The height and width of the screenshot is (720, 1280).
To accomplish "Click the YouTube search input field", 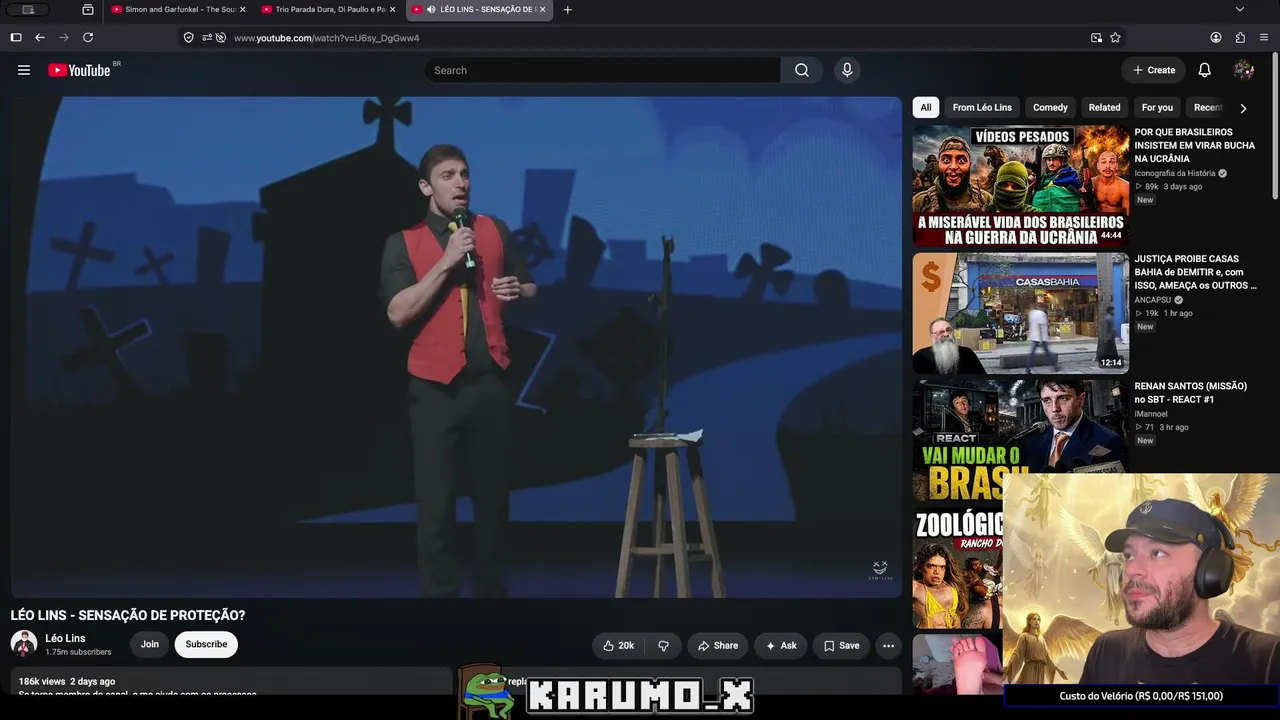I will point(603,70).
